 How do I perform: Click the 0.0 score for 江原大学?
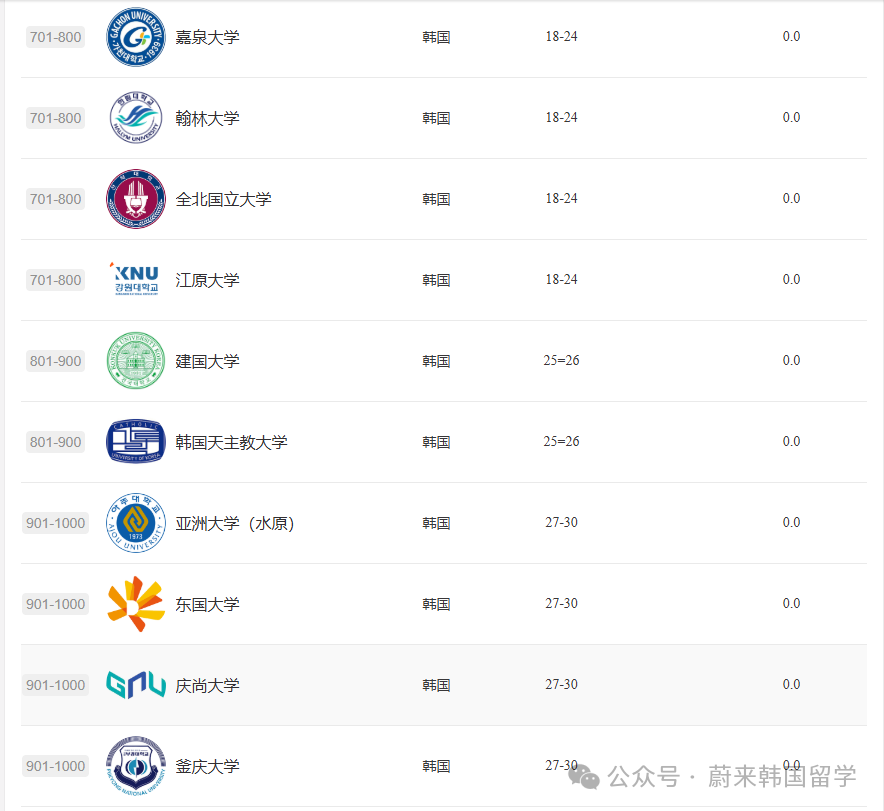point(792,280)
